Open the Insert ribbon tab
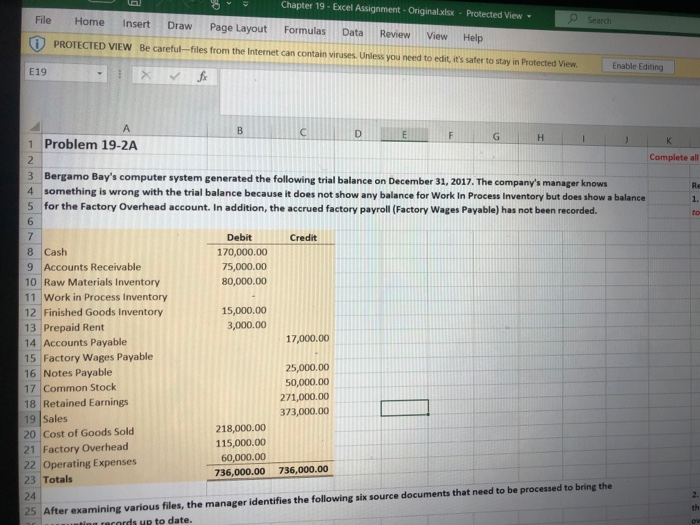Image resolution: width=700 pixels, height=525 pixels. [136, 24]
